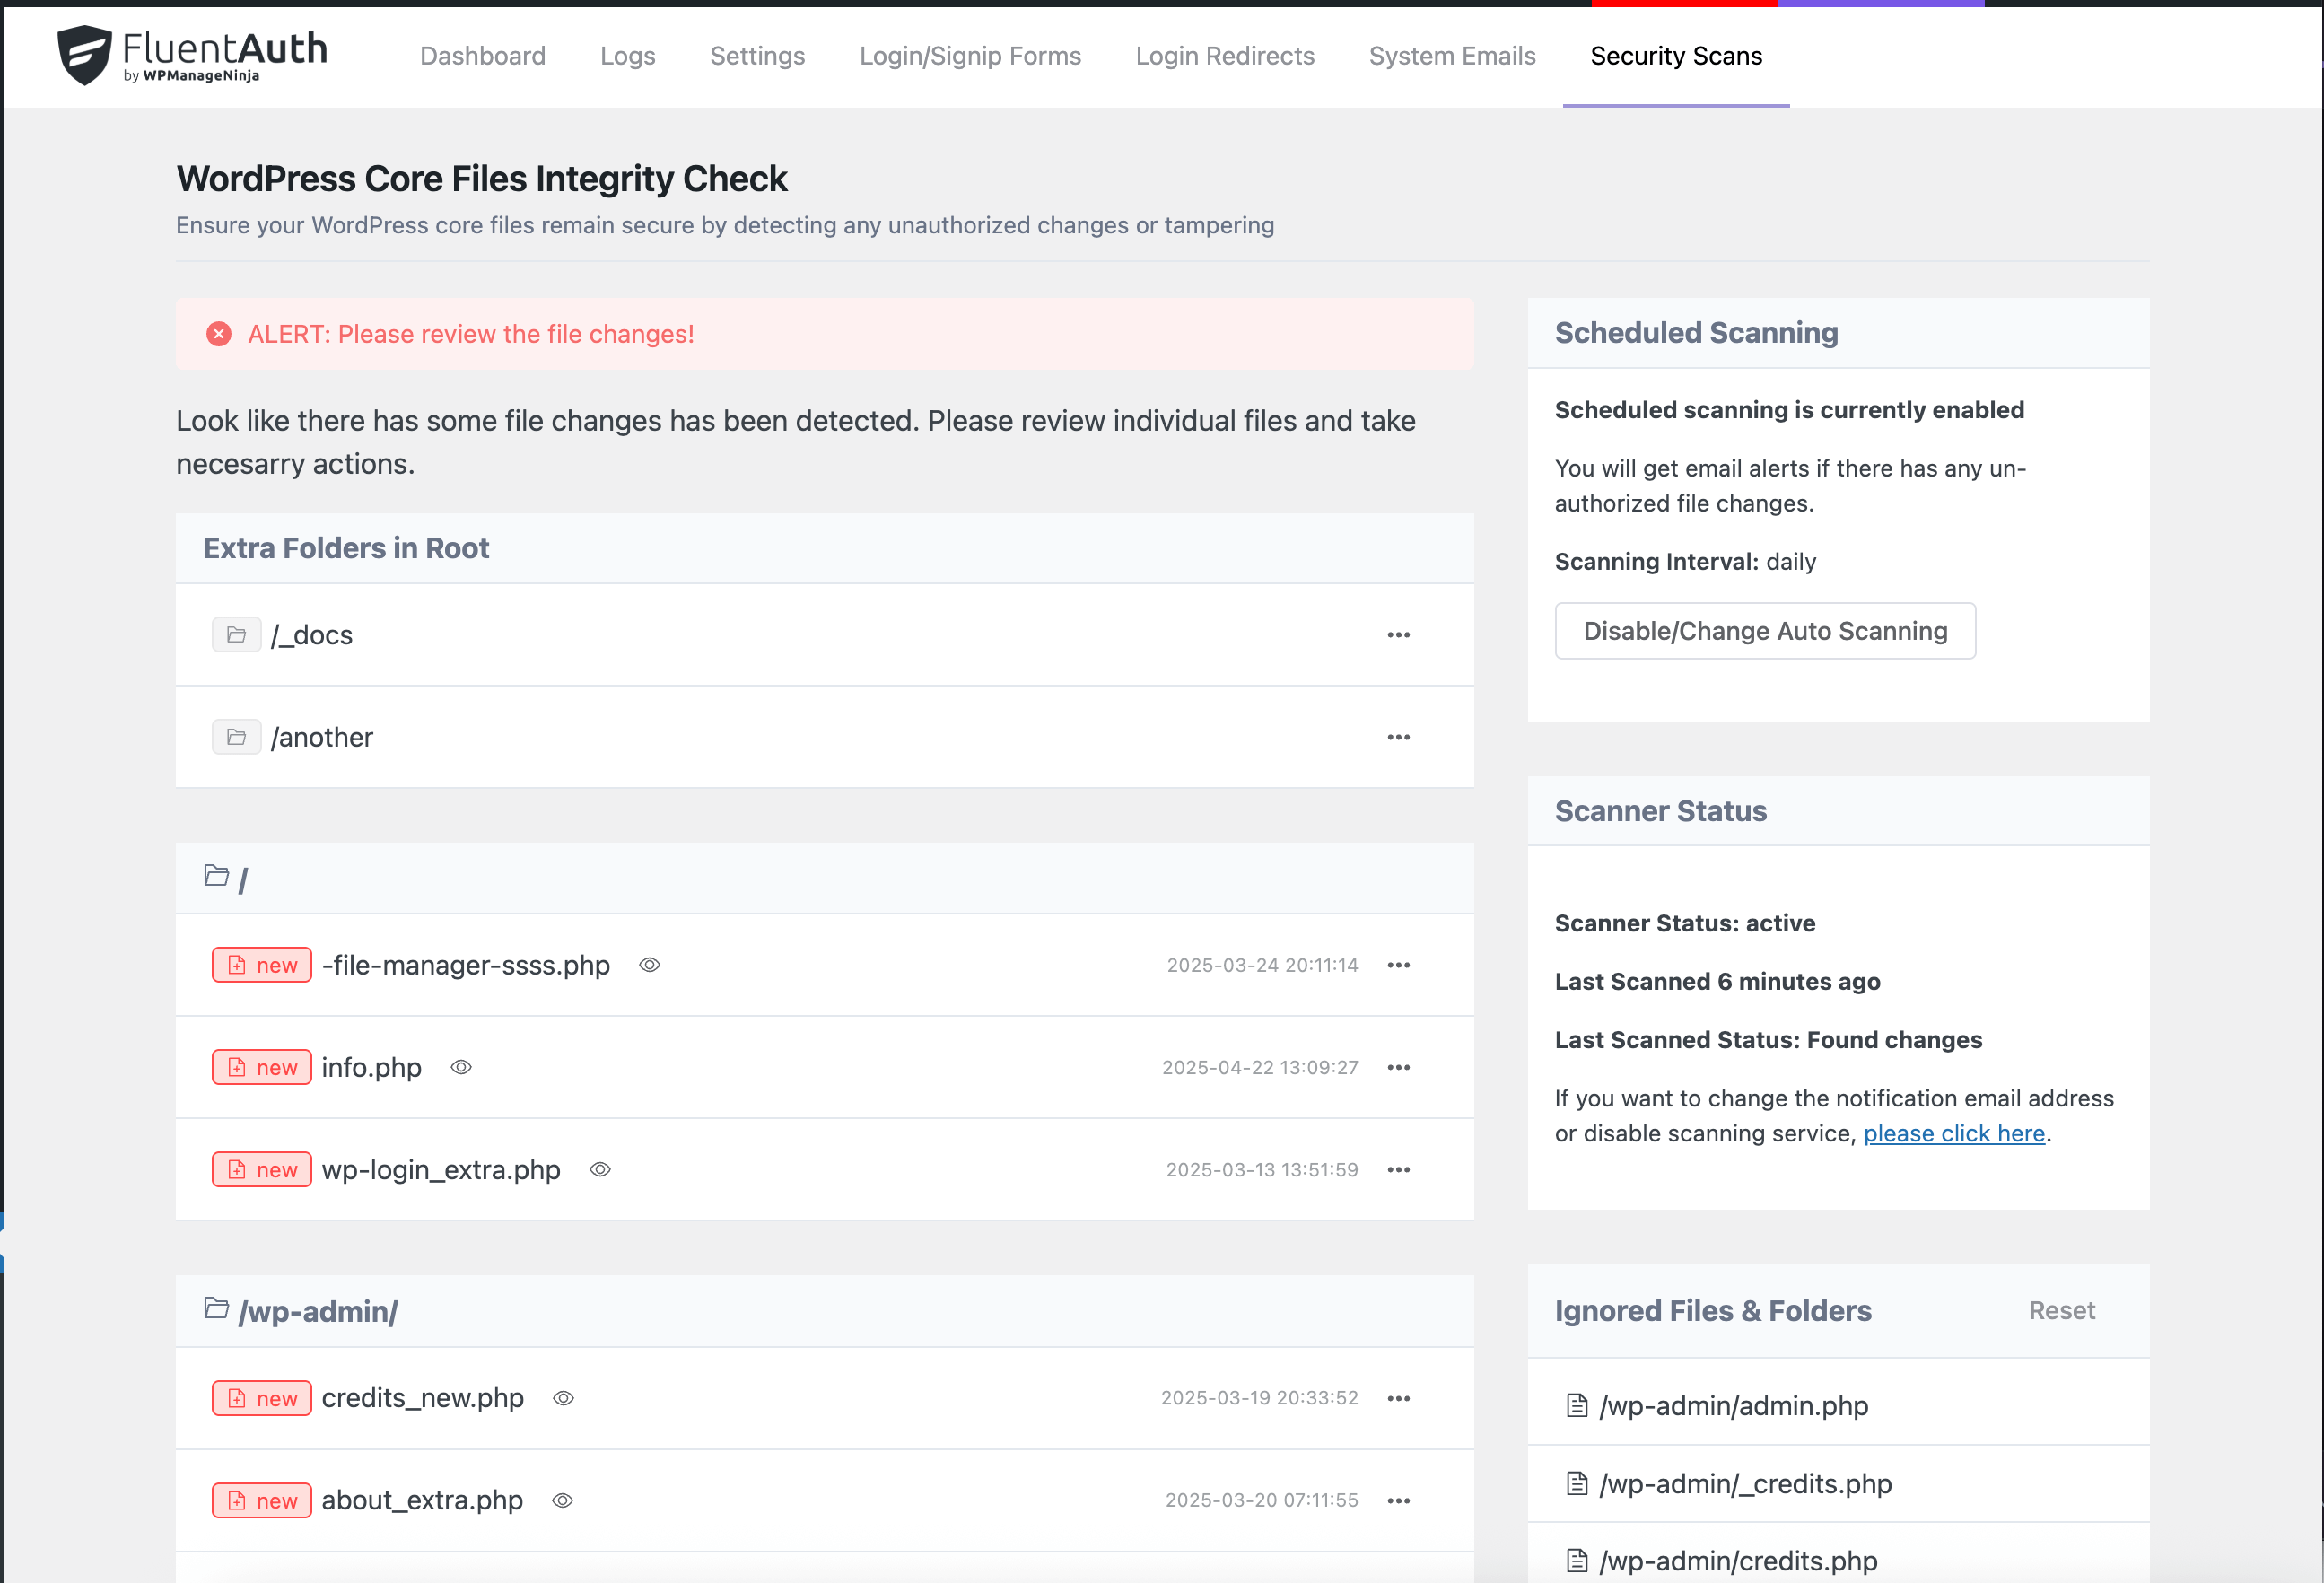Image resolution: width=2324 pixels, height=1583 pixels.
Task: Click the about_extra.php file name
Action: [x=422, y=1500]
